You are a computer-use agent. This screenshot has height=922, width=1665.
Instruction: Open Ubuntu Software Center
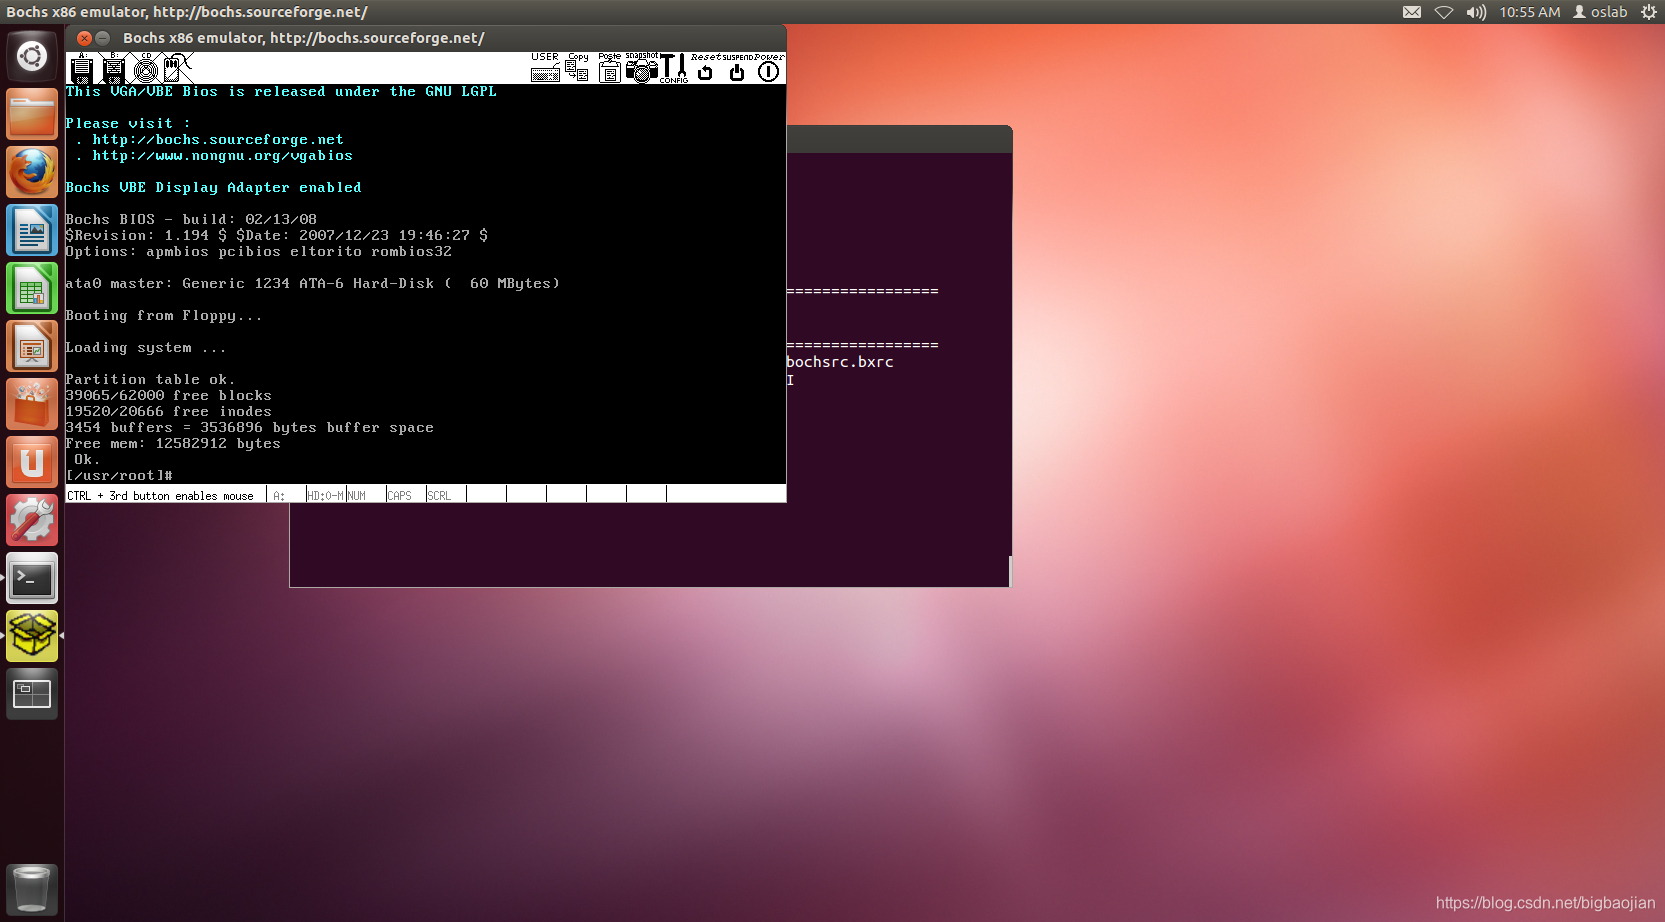tap(32, 404)
